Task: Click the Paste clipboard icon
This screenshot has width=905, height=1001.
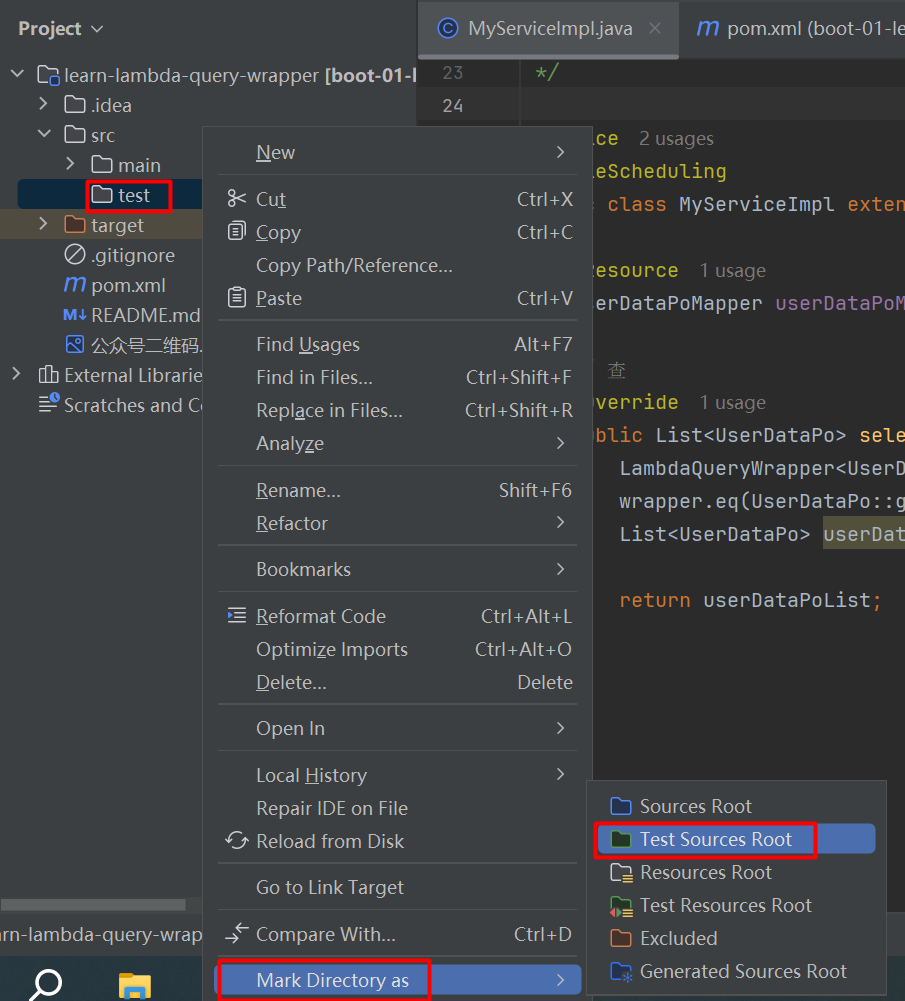Action: 236,298
